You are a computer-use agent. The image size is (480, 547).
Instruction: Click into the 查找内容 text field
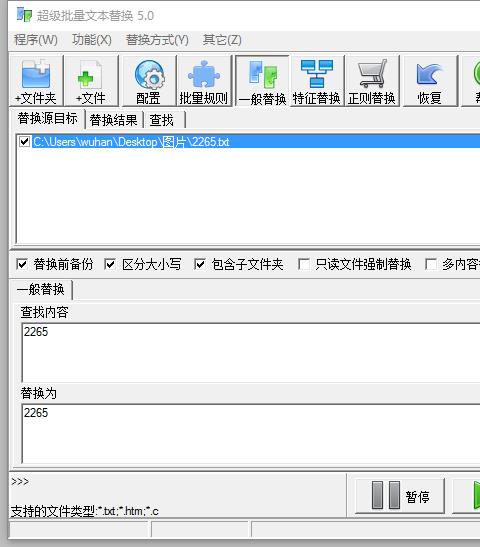(x=251, y=353)
